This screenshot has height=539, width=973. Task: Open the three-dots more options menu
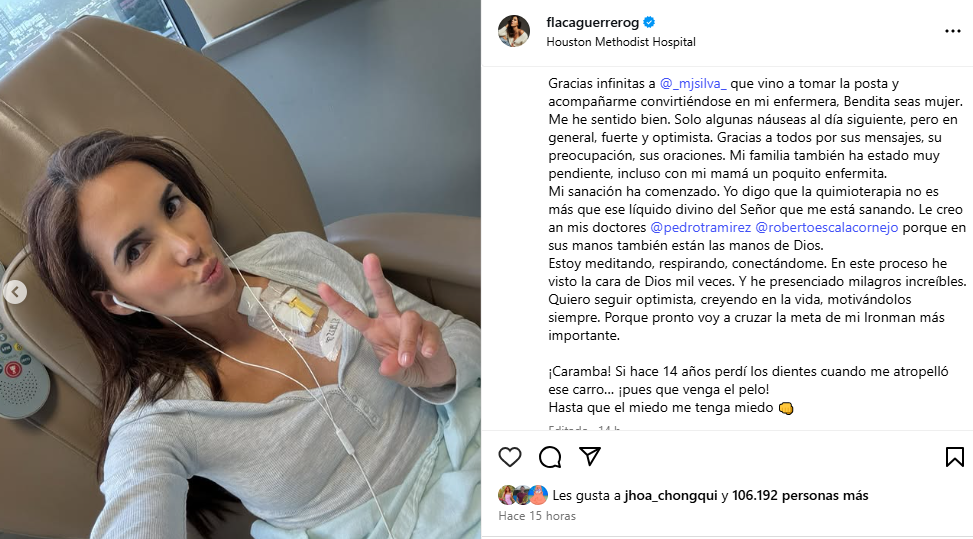[x=953, y=31]
